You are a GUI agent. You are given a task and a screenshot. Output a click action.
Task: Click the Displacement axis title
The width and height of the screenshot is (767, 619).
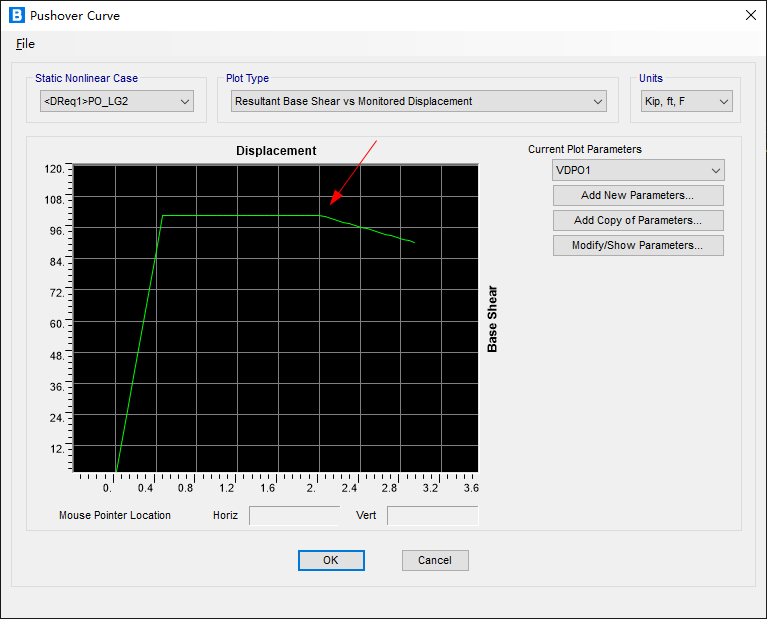(x=276, y=151)
